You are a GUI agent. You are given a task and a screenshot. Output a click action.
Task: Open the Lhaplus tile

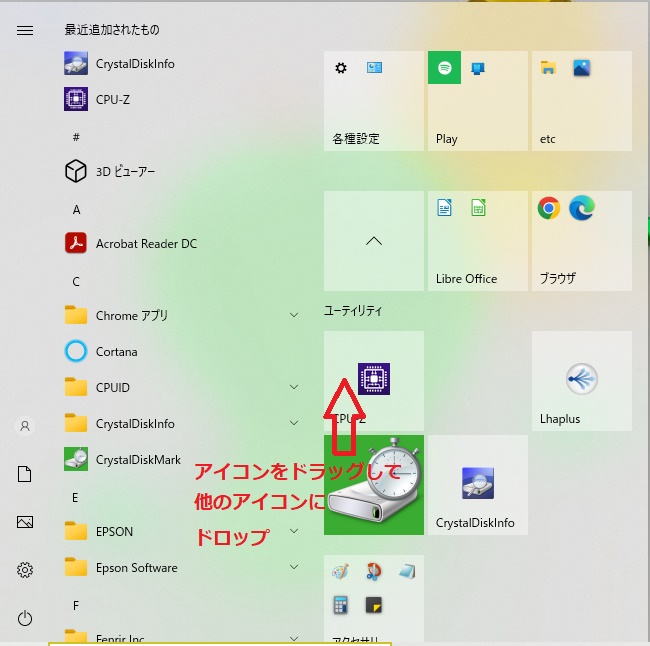coord(582,381)
